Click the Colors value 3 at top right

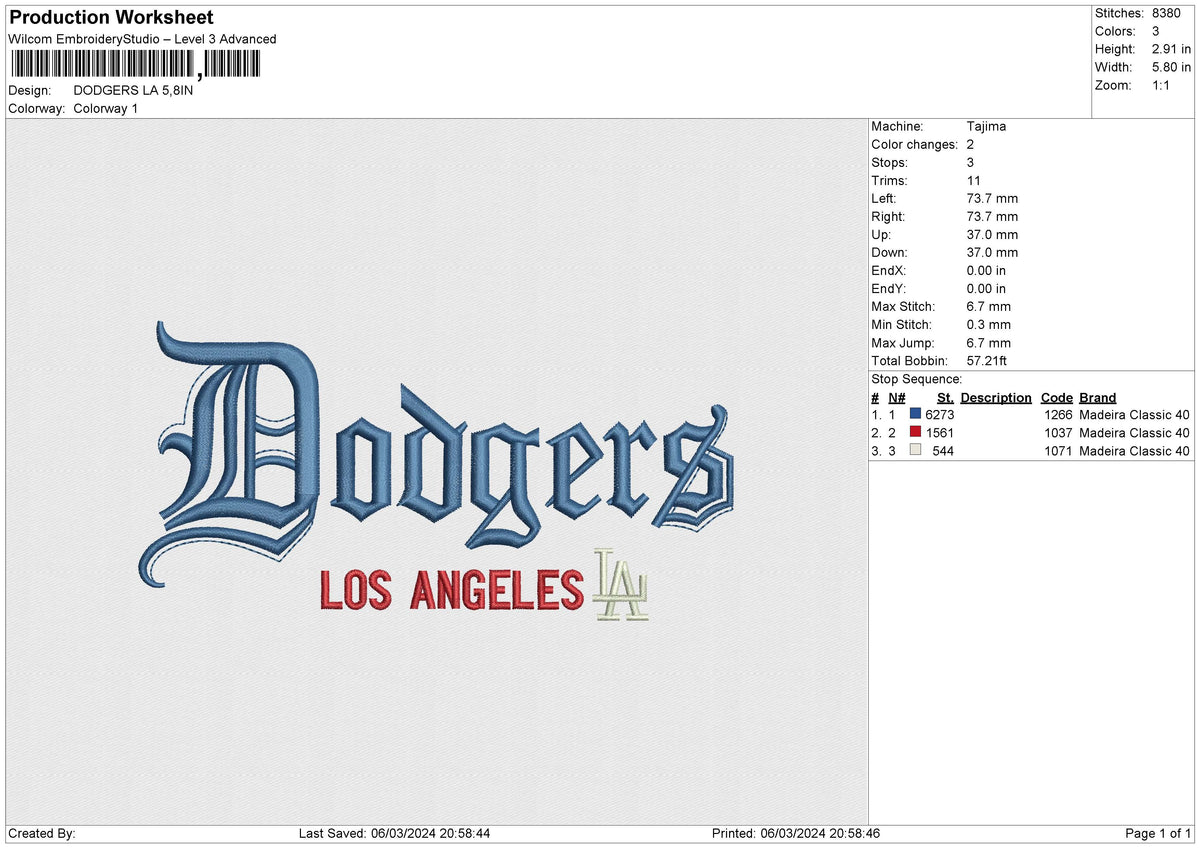pyautogui.click(x=1156, y=31)
